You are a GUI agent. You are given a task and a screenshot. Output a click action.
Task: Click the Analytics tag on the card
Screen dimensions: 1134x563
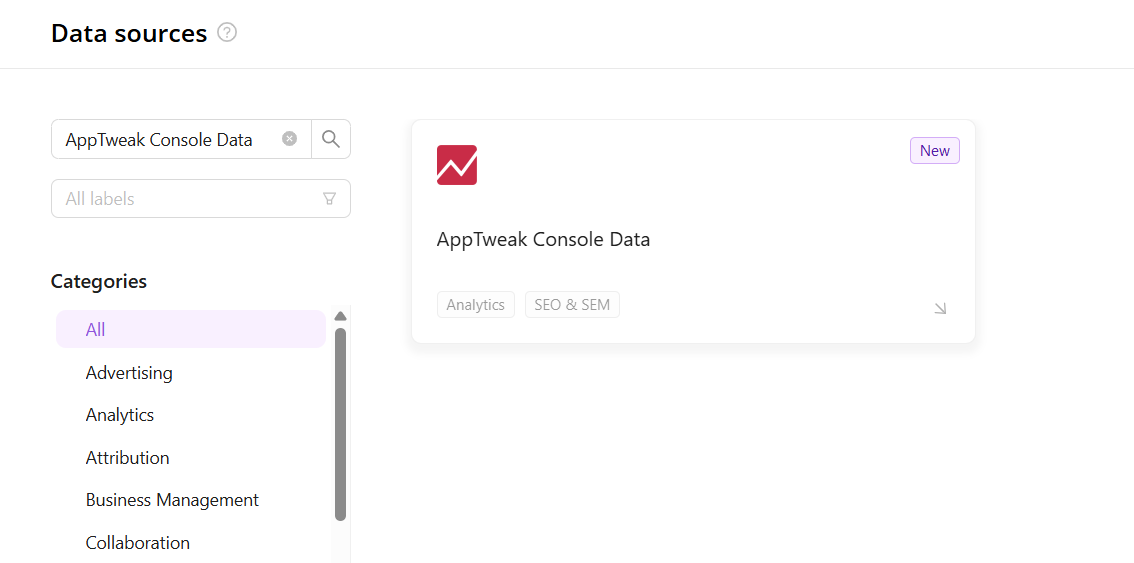[x=476, y=305]
